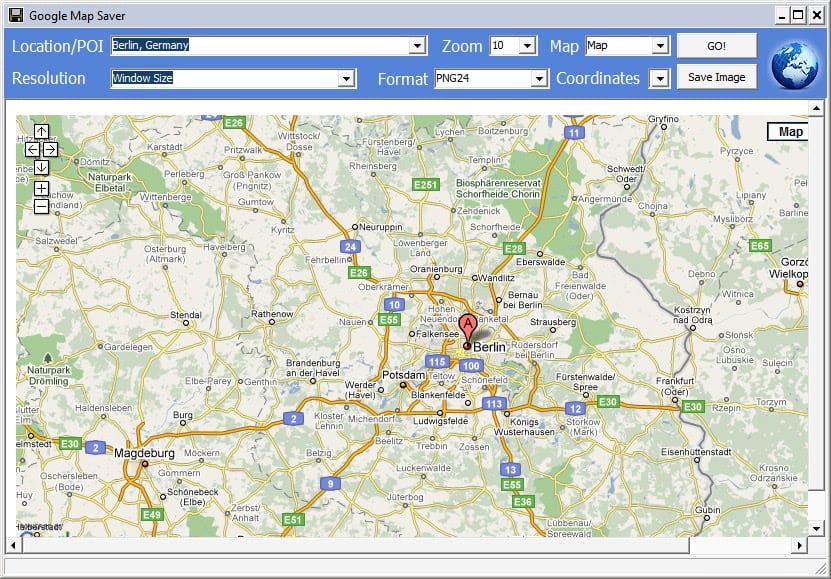Pan the map down with arrow button

41,167
